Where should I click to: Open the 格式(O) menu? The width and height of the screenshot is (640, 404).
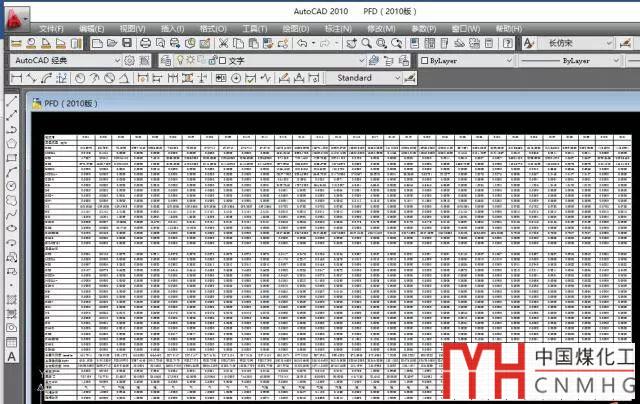[213, 29]
